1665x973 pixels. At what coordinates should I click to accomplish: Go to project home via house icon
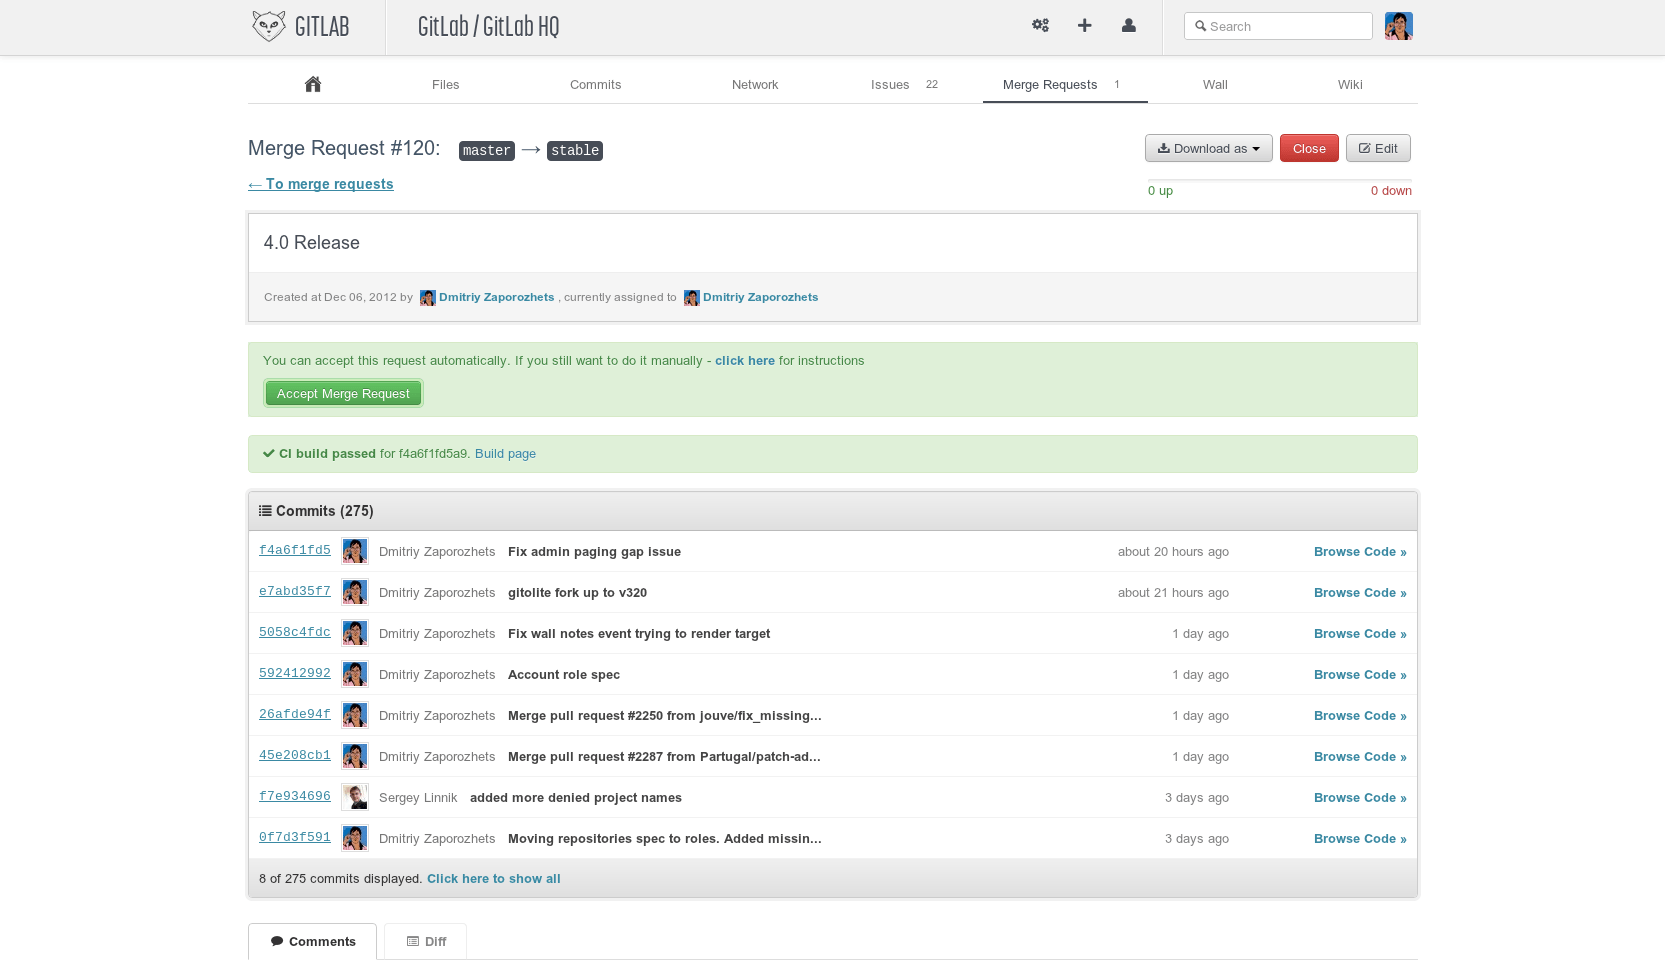click(x=313, y=85)
